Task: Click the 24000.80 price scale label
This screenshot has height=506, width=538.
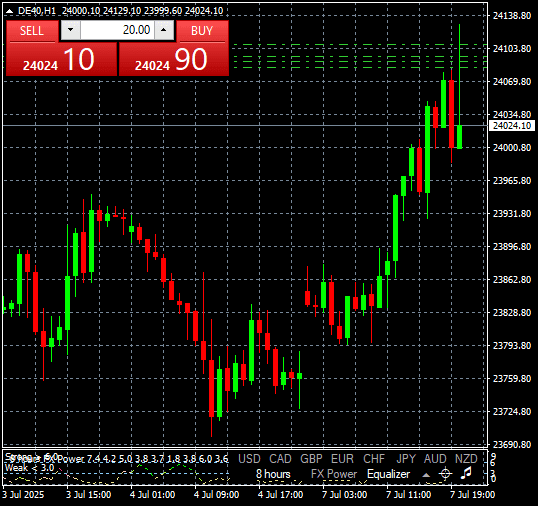Action: [x=512, y=148]
